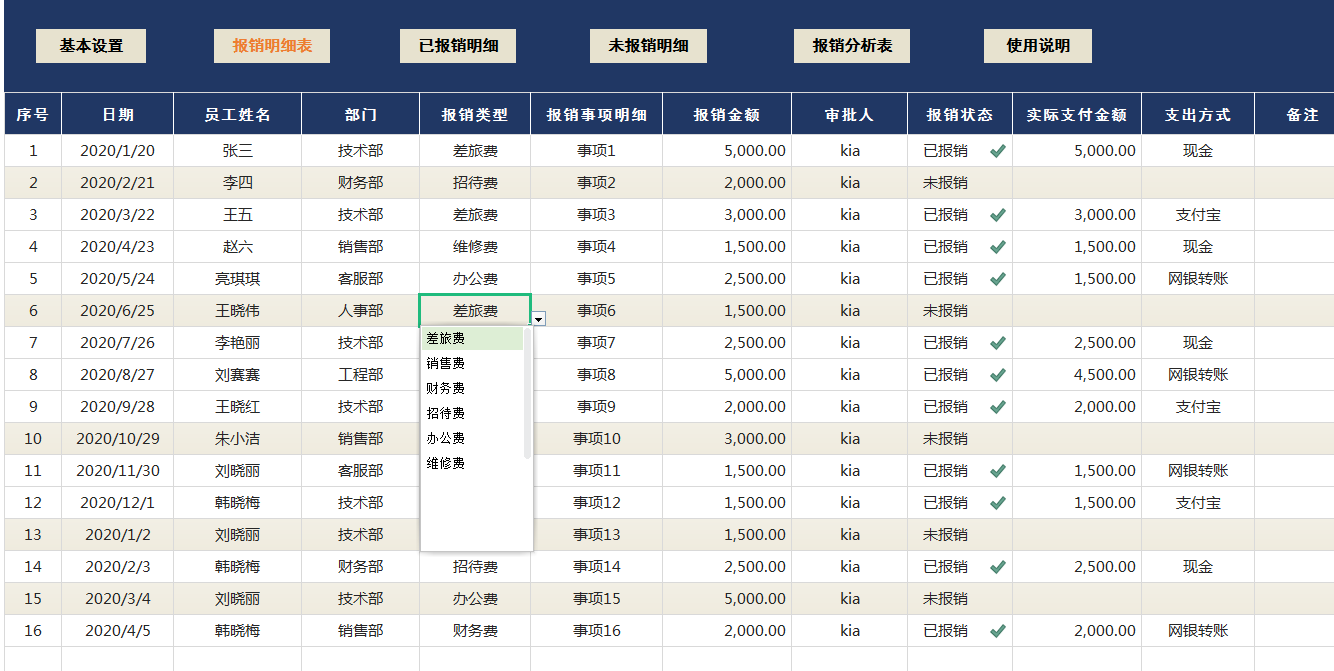Click the checkmark icon beside 王五's 已报销 status
1334x671 pixels.
(x=996, y=214)
